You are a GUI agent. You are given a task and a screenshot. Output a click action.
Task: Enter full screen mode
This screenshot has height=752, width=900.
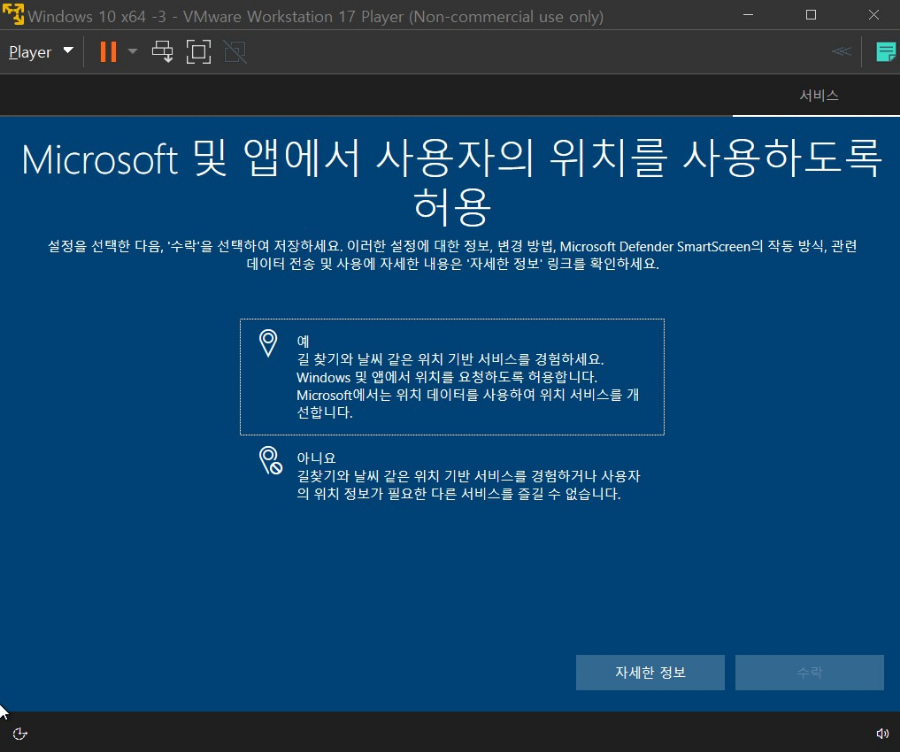point(199,52)
